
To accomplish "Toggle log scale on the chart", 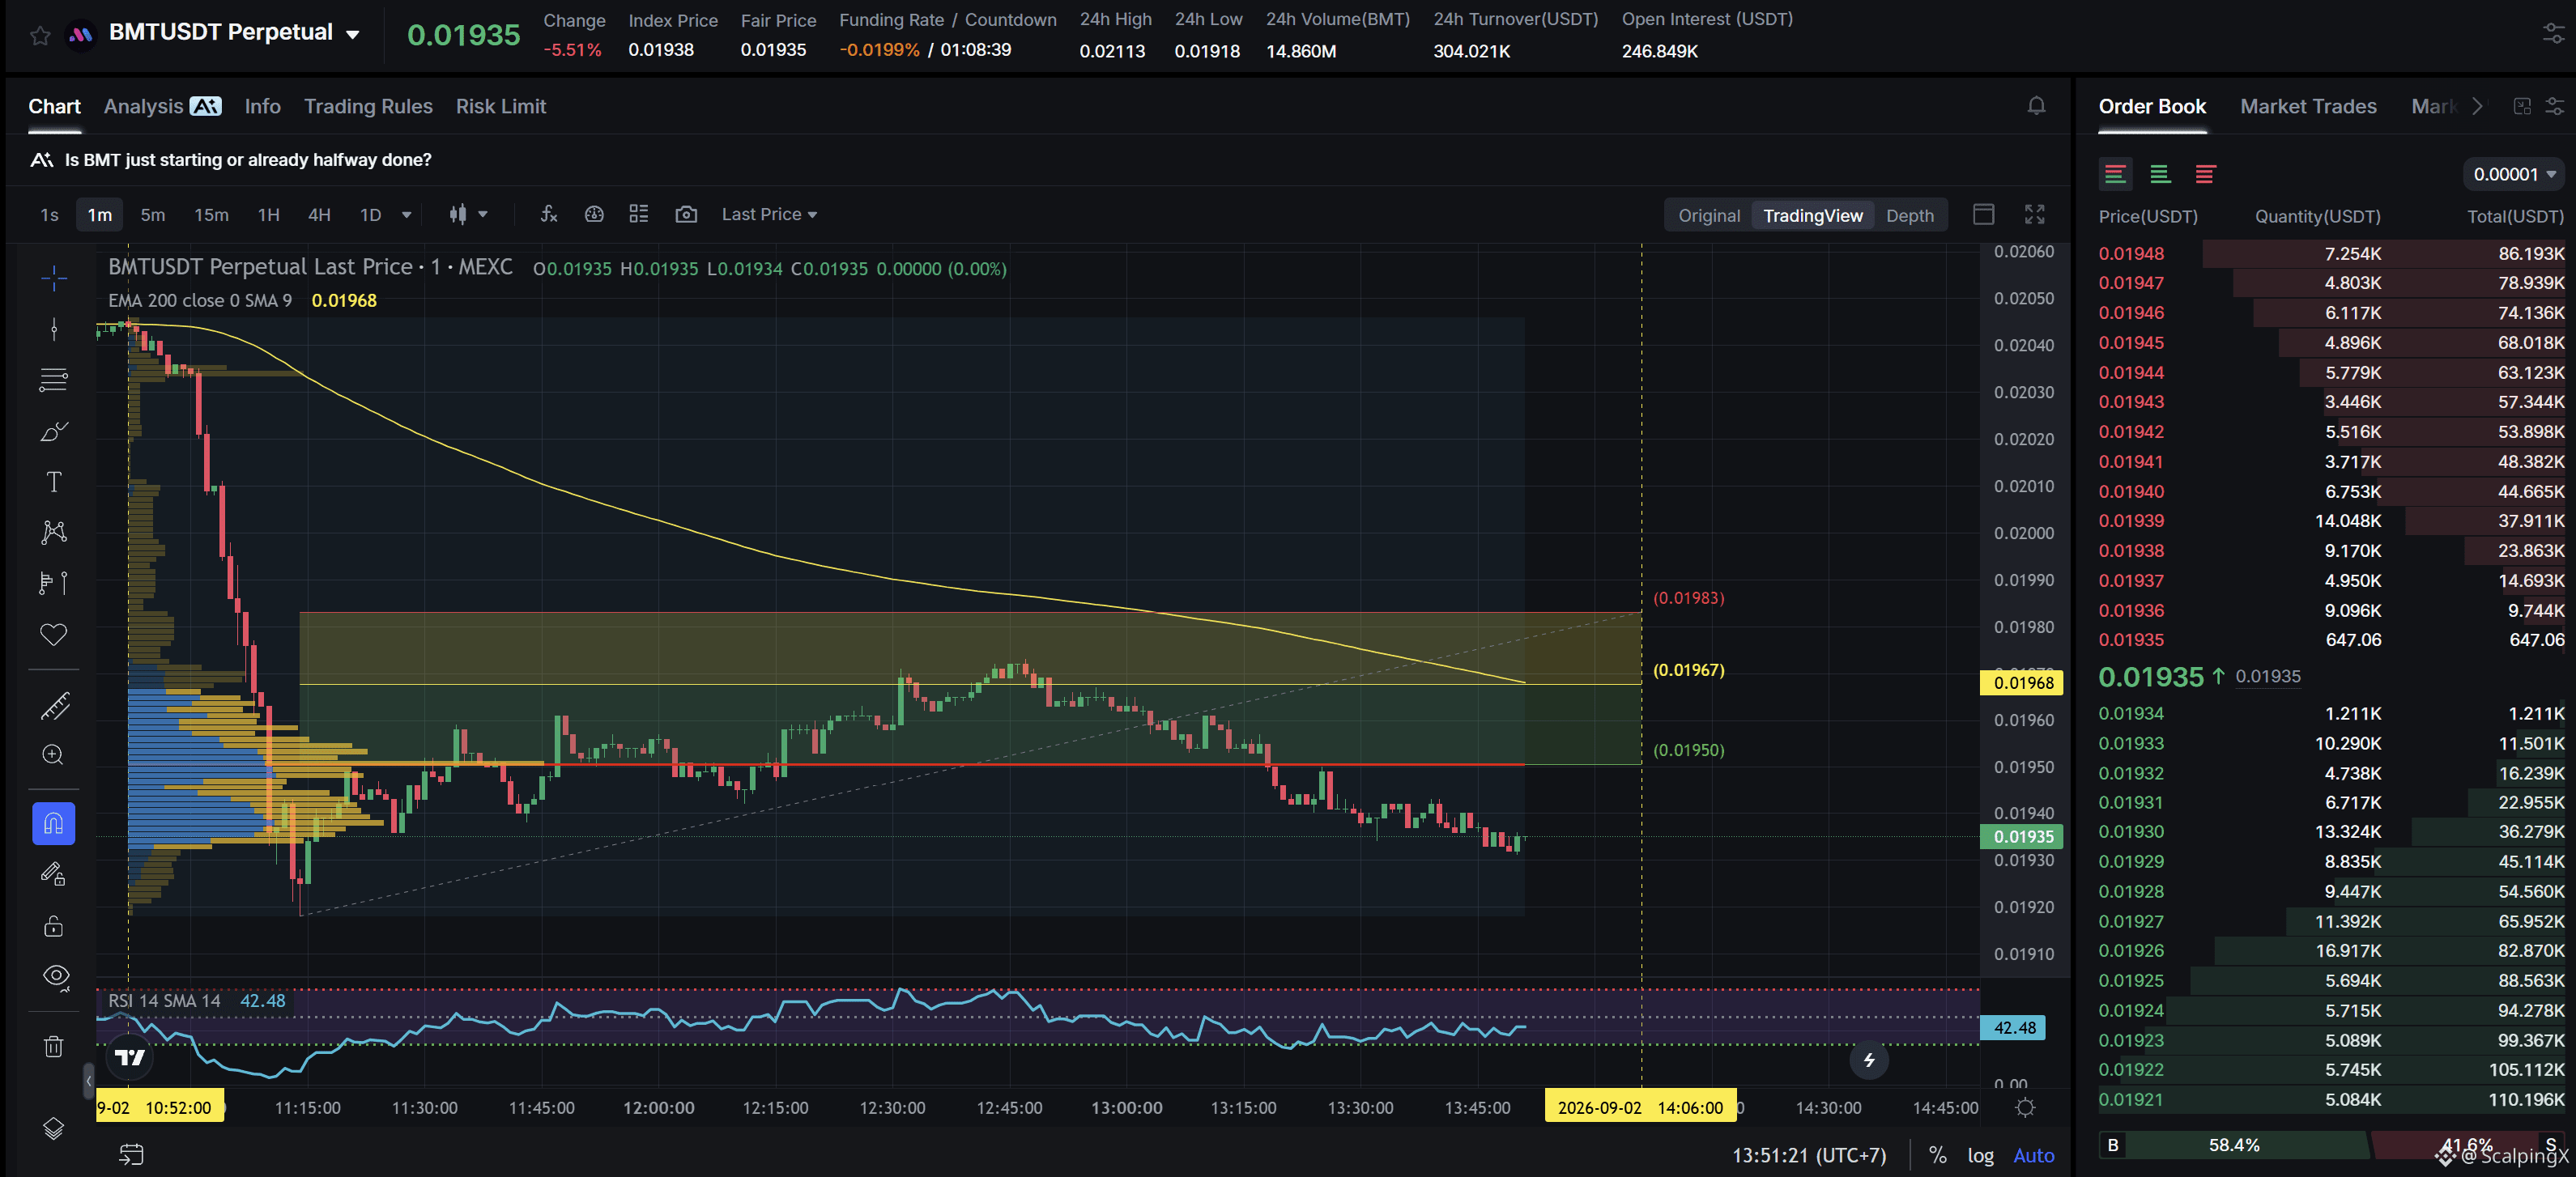I will [x=1980, y=1155].
